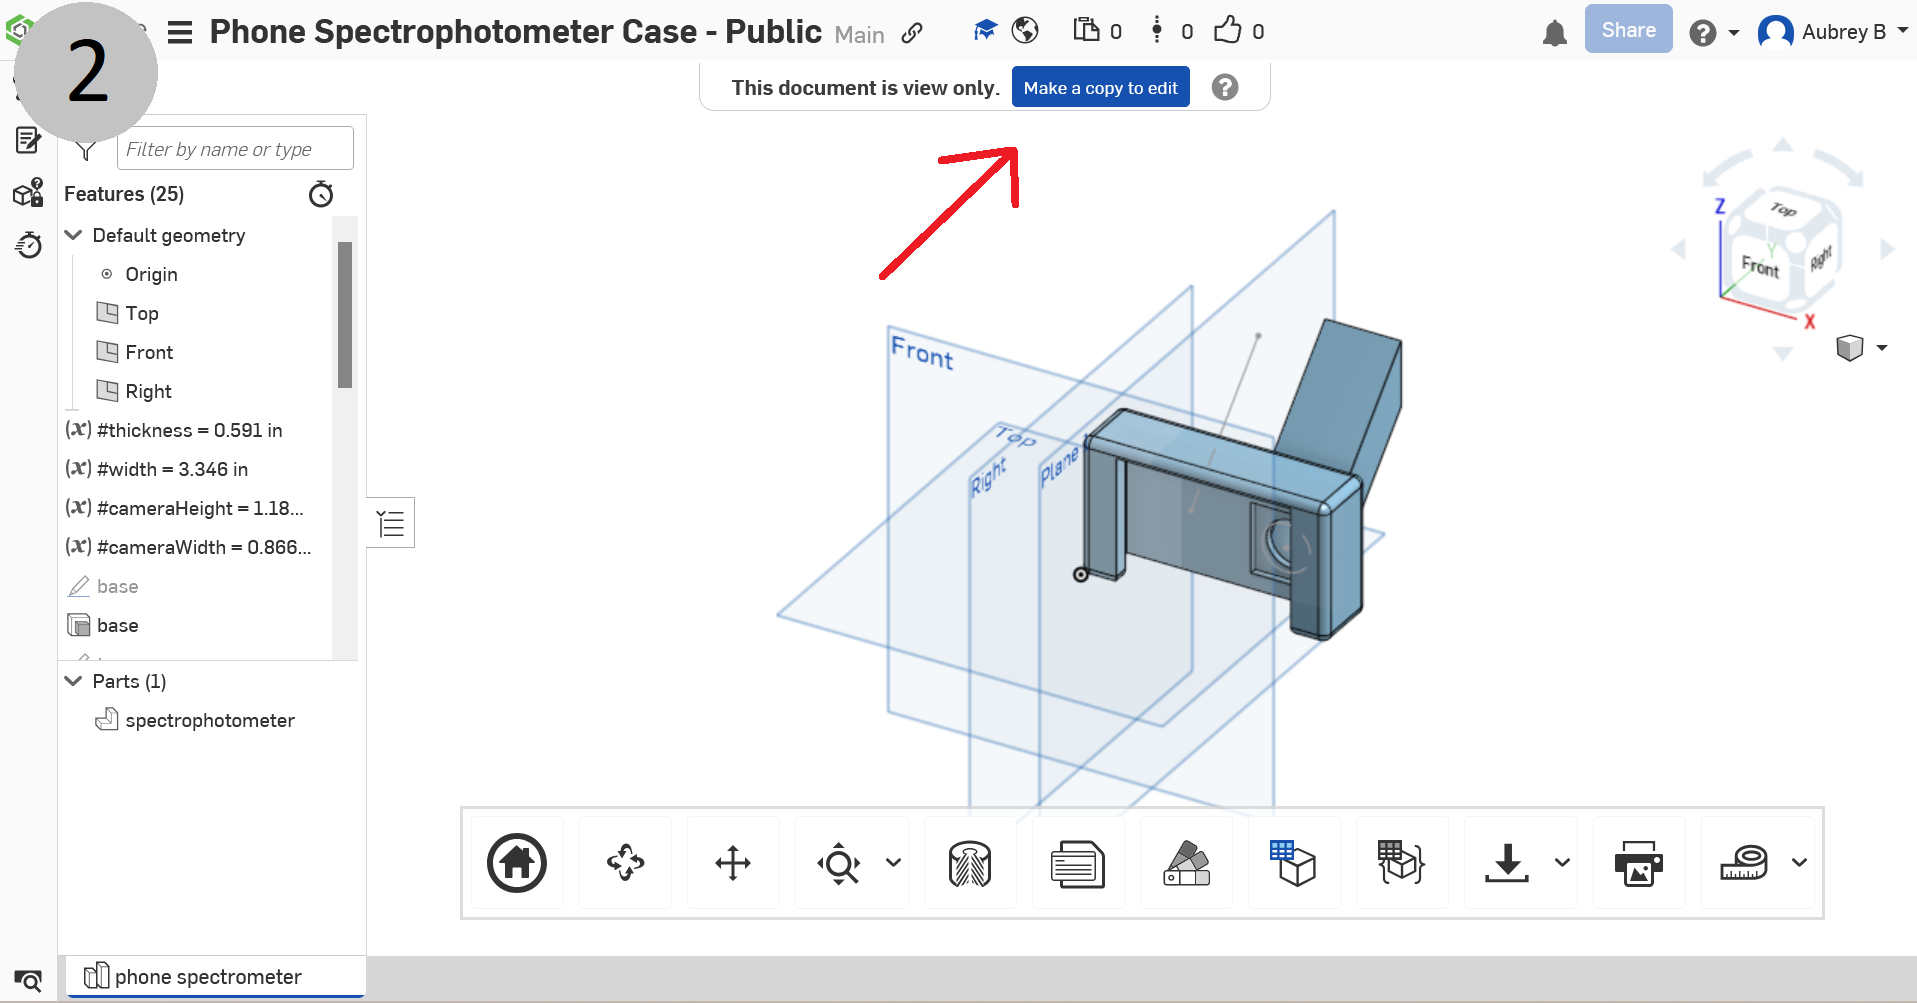Open the hamburger document menu

pos(180,33)
